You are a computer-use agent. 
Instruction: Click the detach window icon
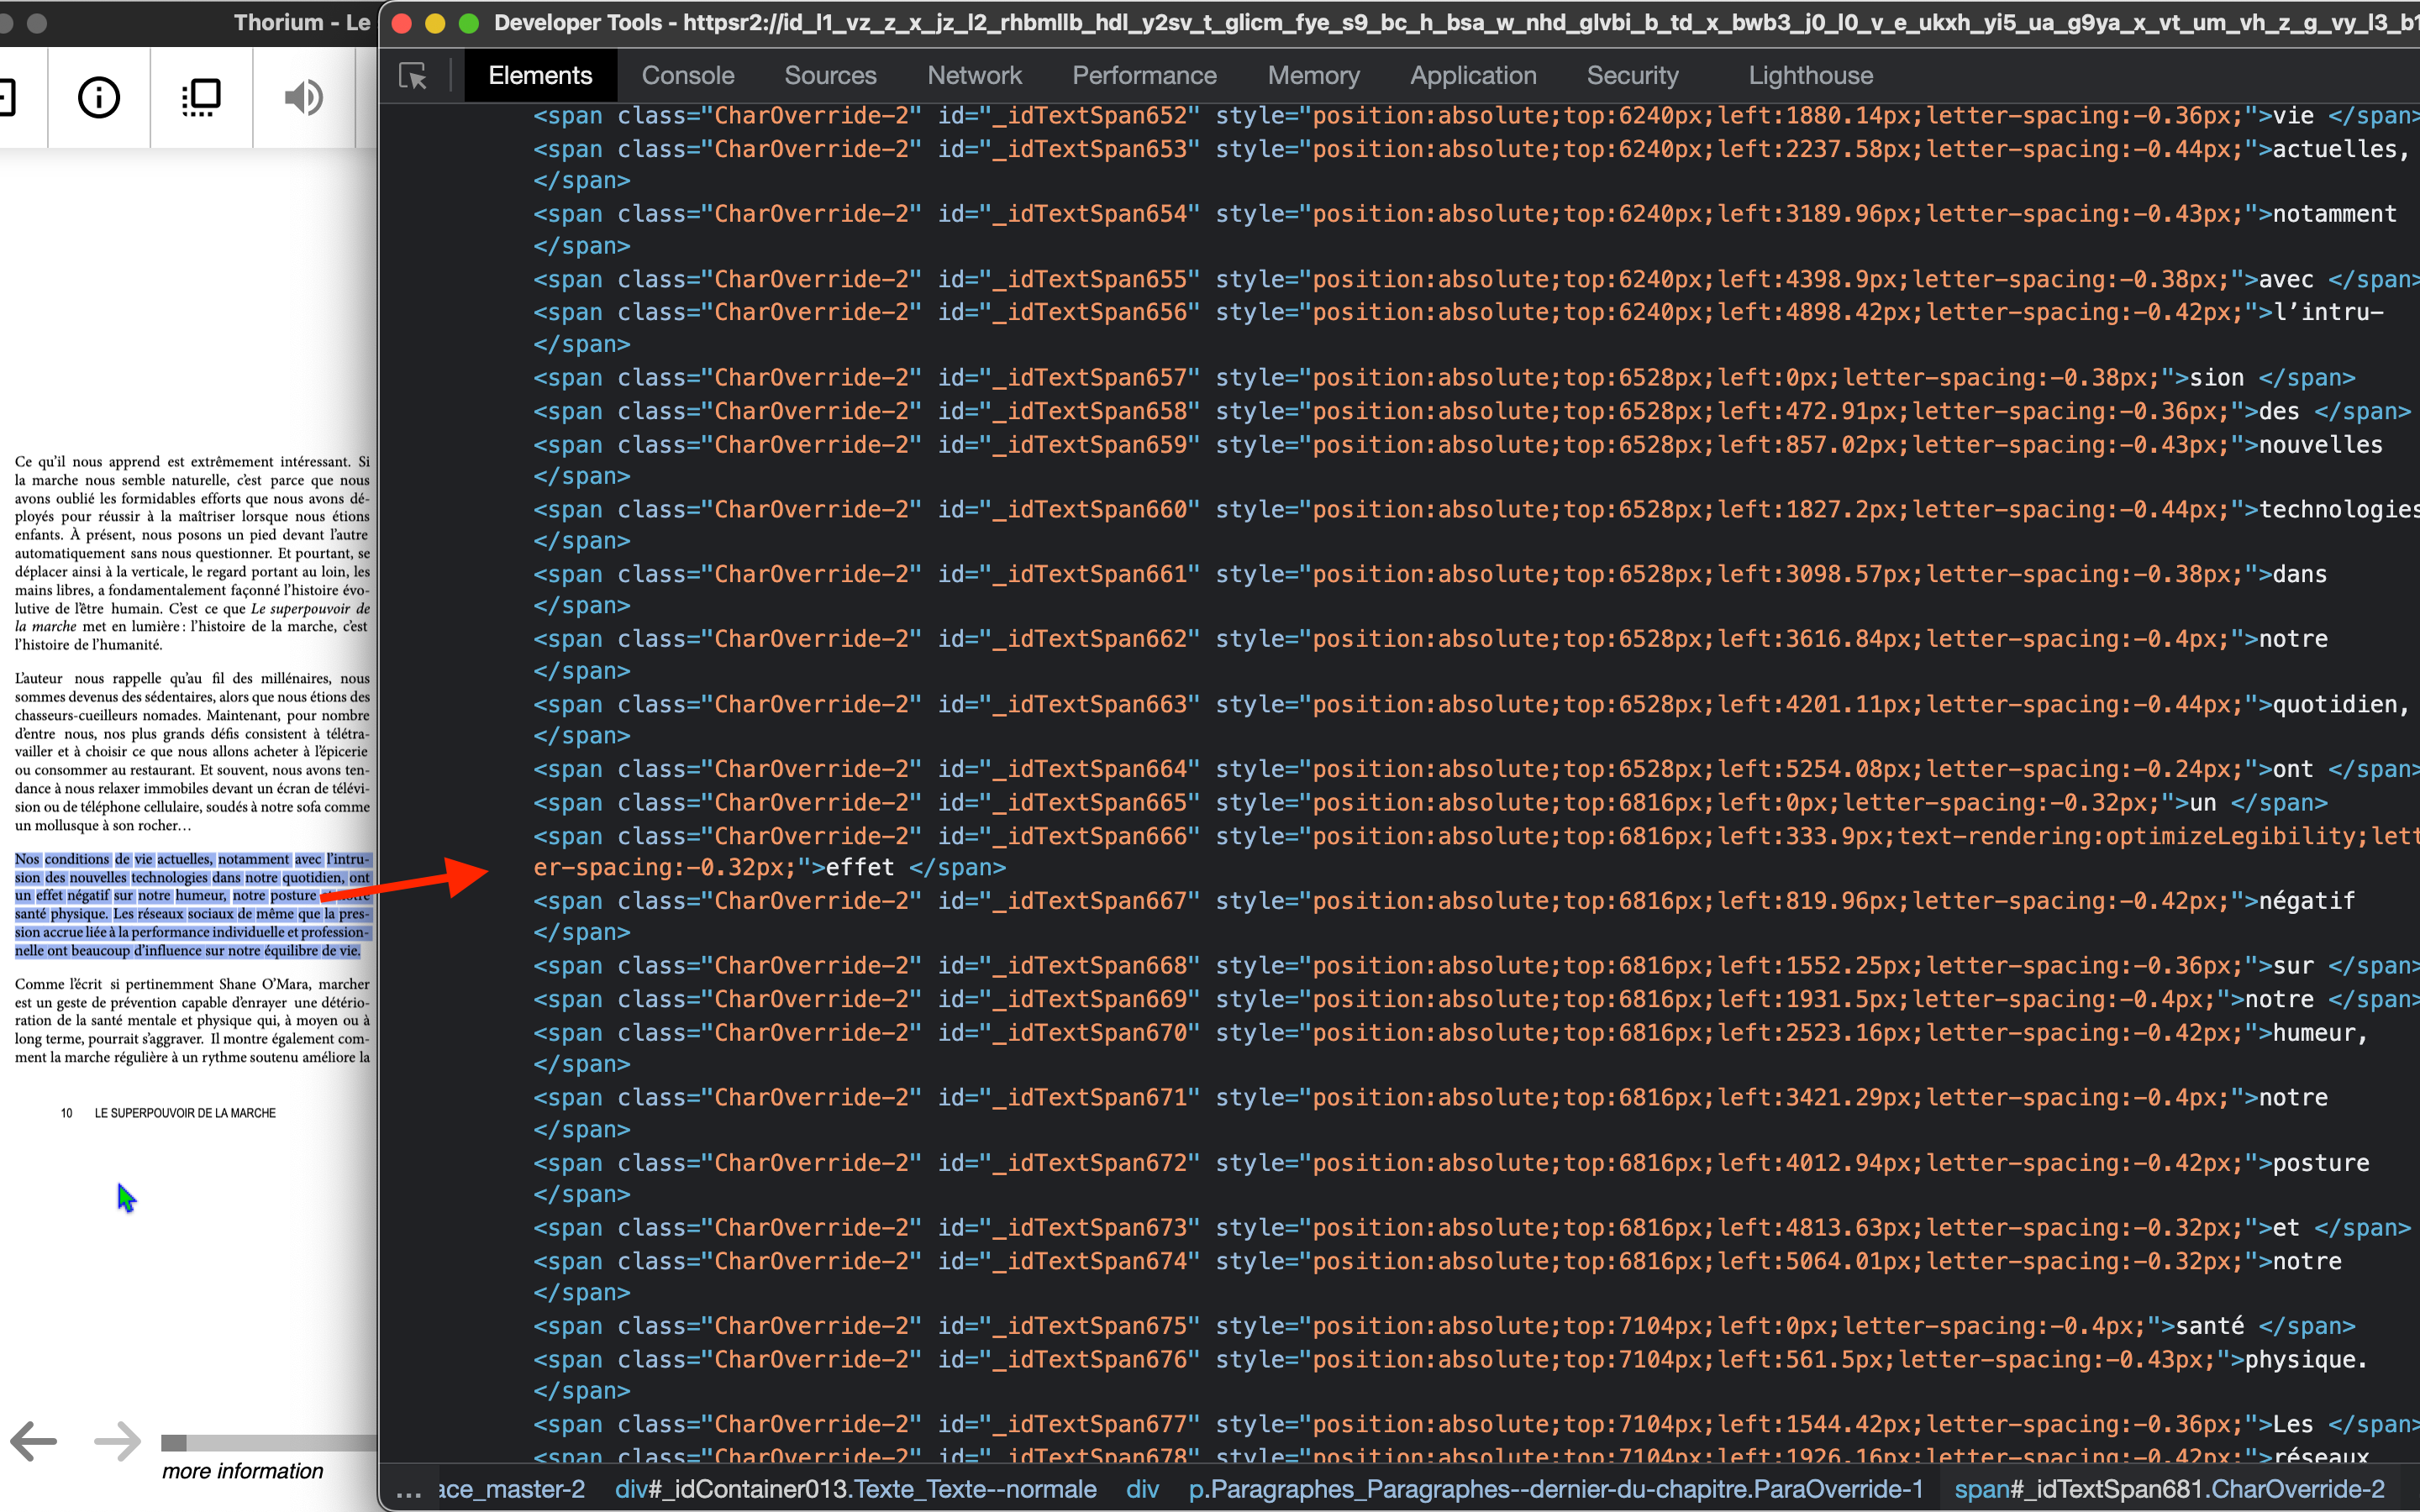[x=201, y=97]
